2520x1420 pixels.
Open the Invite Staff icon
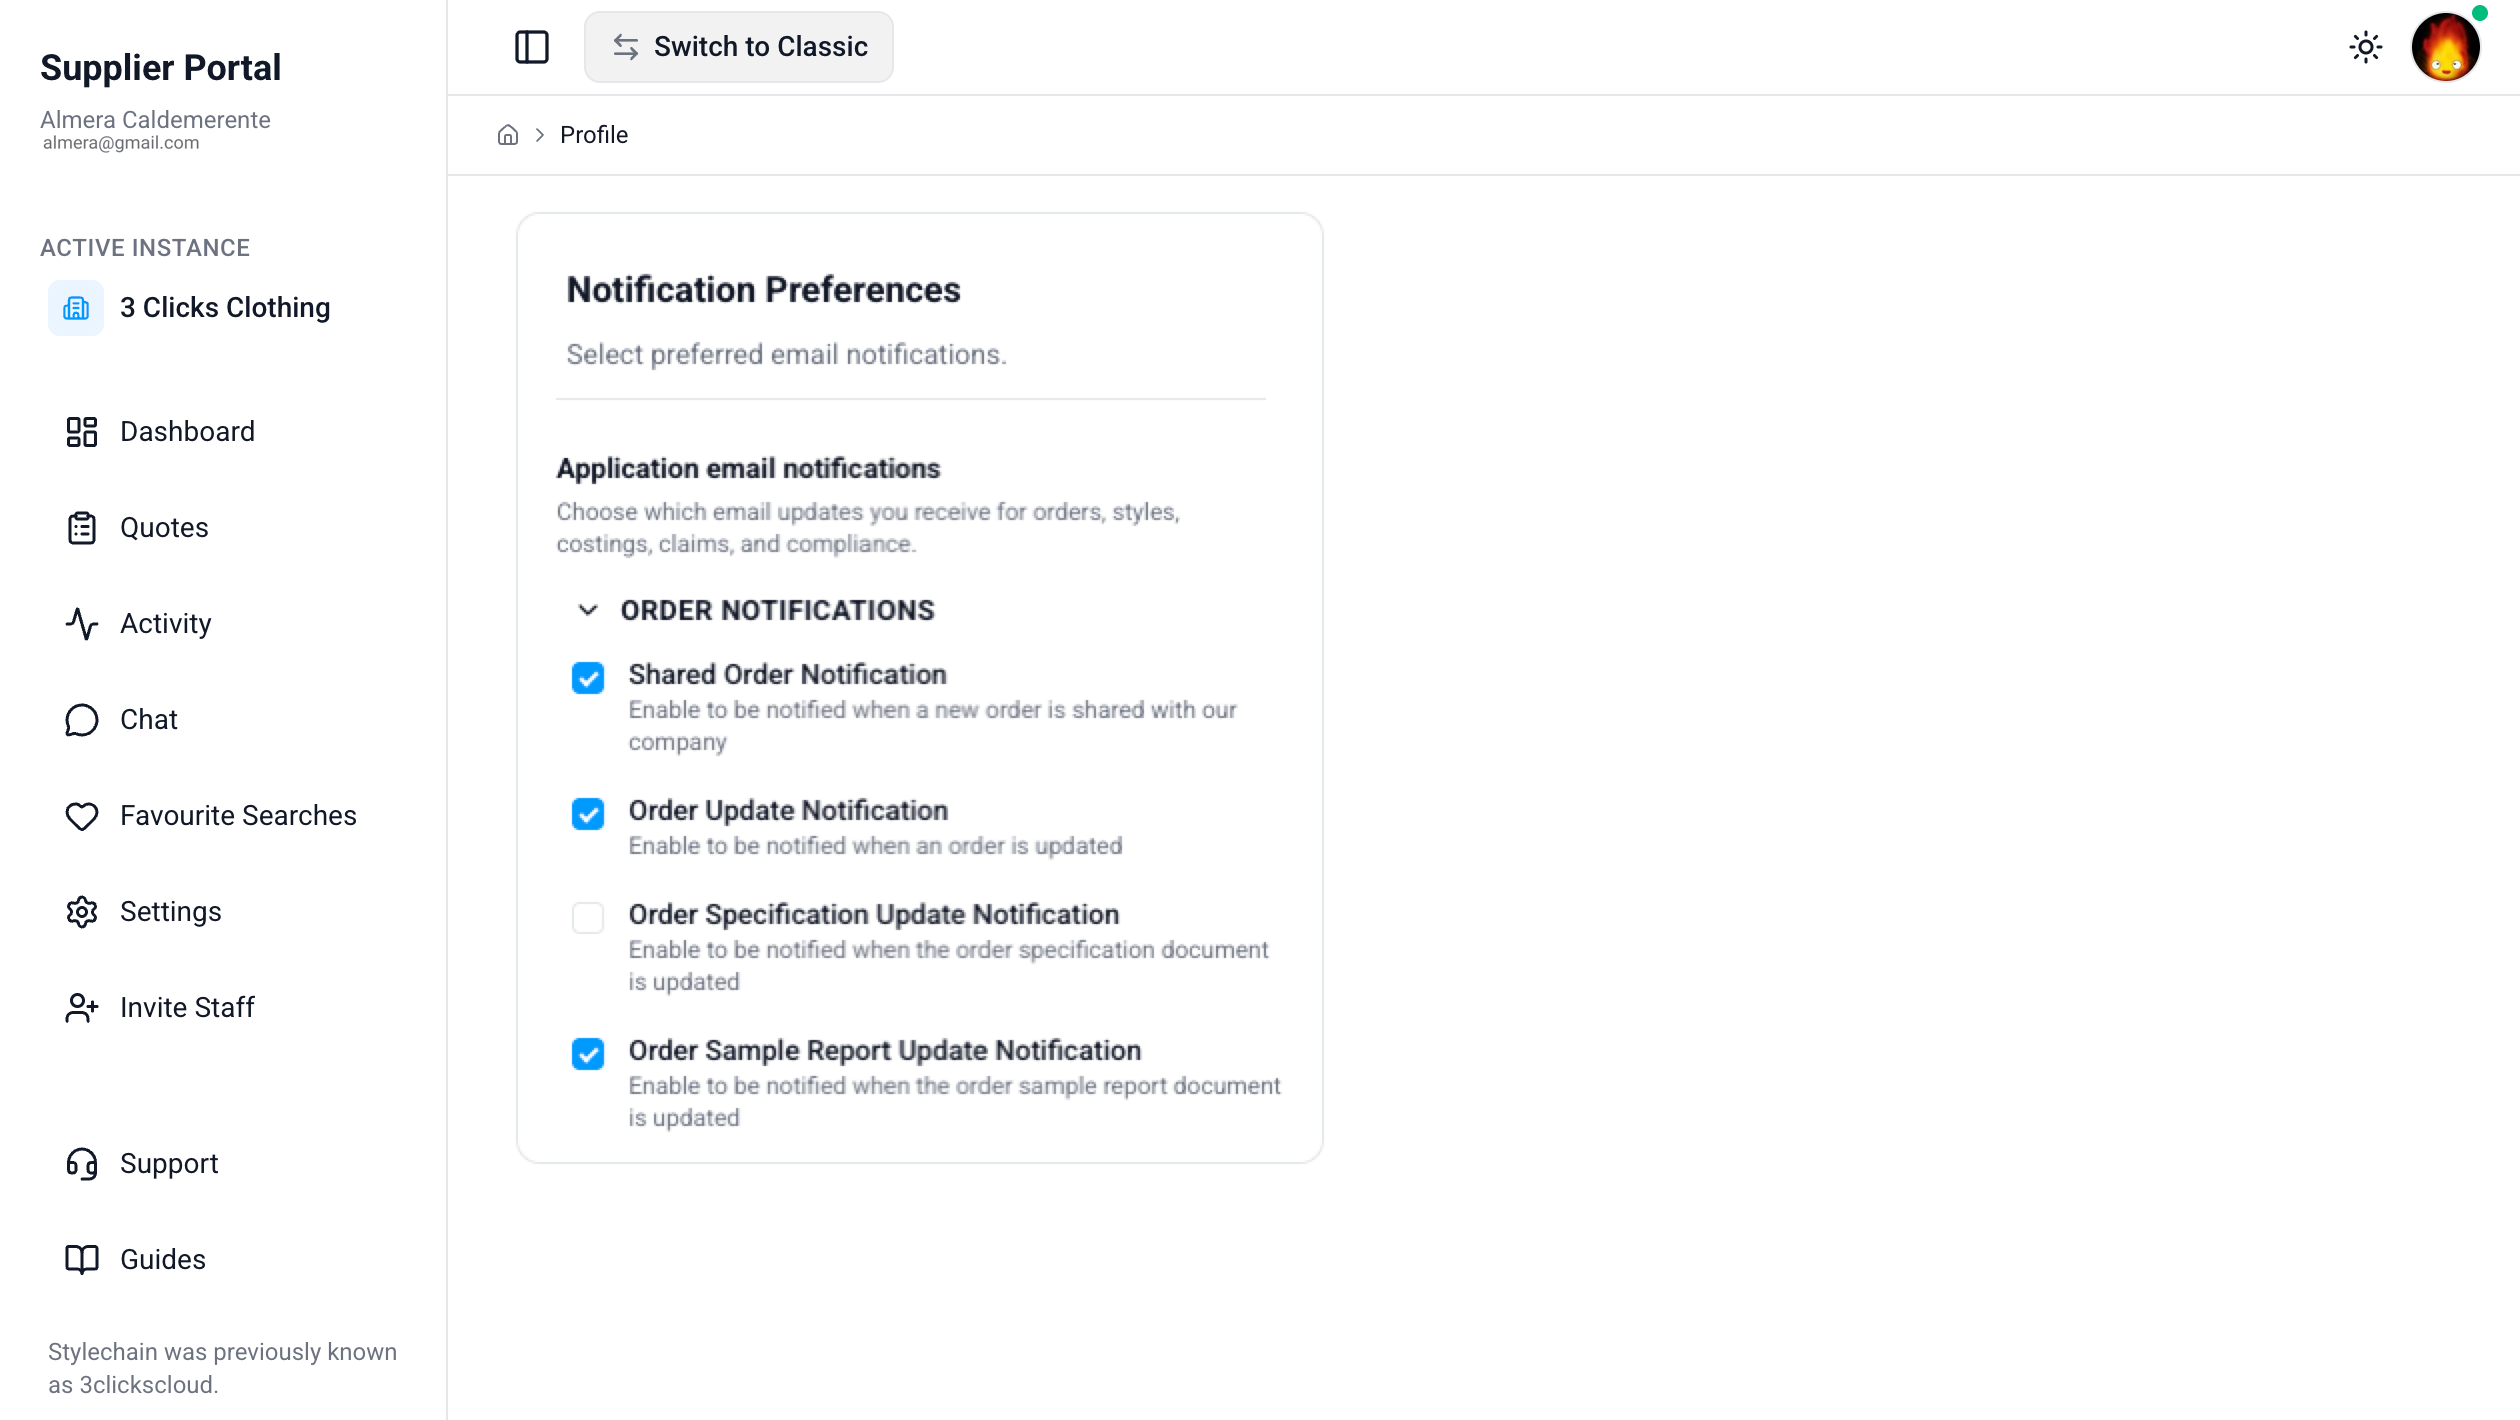coord(82,1008)
